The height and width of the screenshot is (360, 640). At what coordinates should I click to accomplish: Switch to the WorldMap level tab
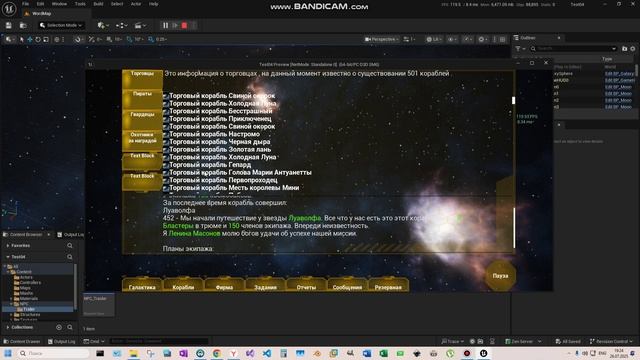tap(41, 13)
